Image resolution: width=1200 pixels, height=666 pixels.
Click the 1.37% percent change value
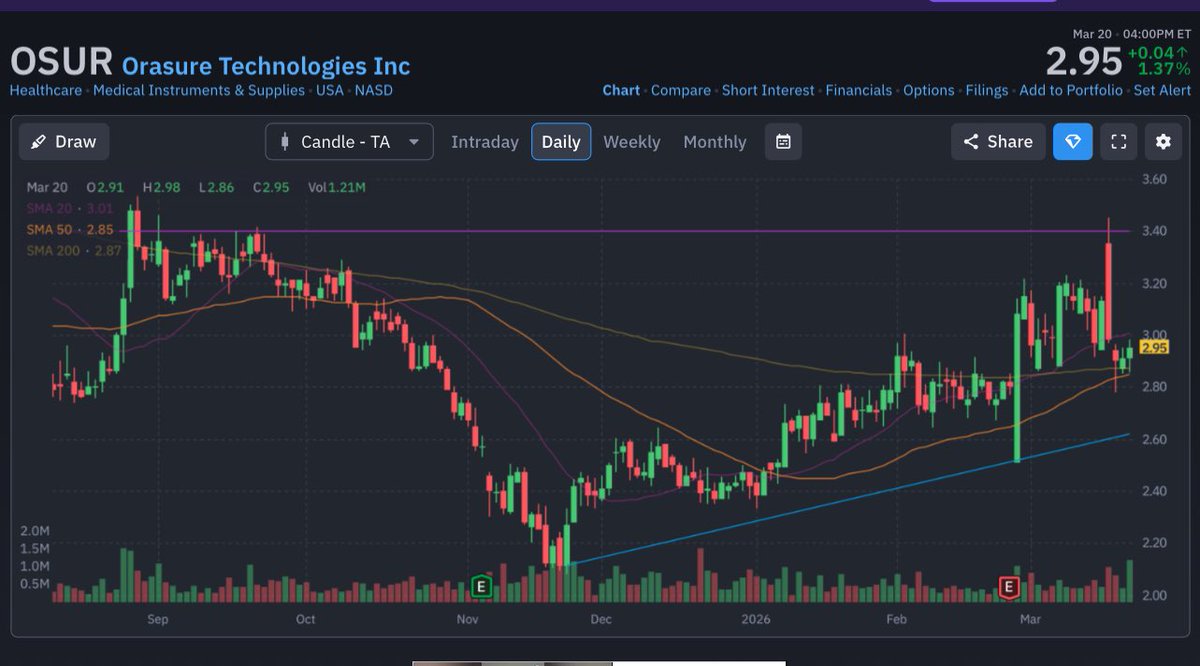(1164, 69)
